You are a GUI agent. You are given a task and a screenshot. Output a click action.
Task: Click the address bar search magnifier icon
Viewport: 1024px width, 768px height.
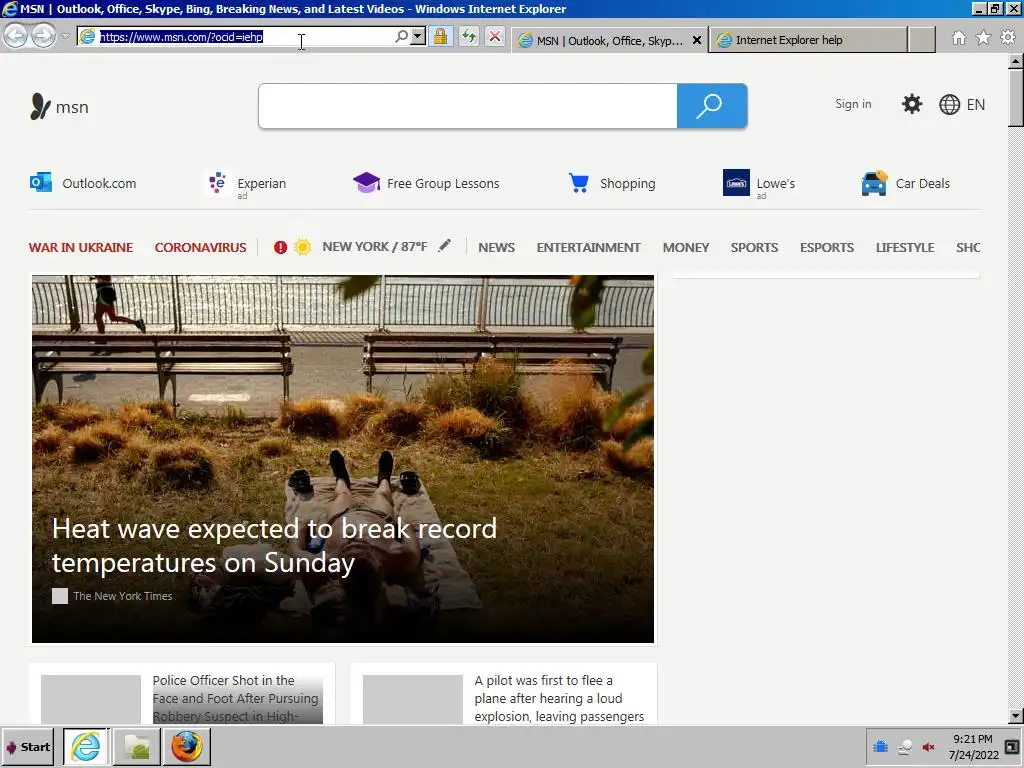pyautogui.click(x=401, y=37)
